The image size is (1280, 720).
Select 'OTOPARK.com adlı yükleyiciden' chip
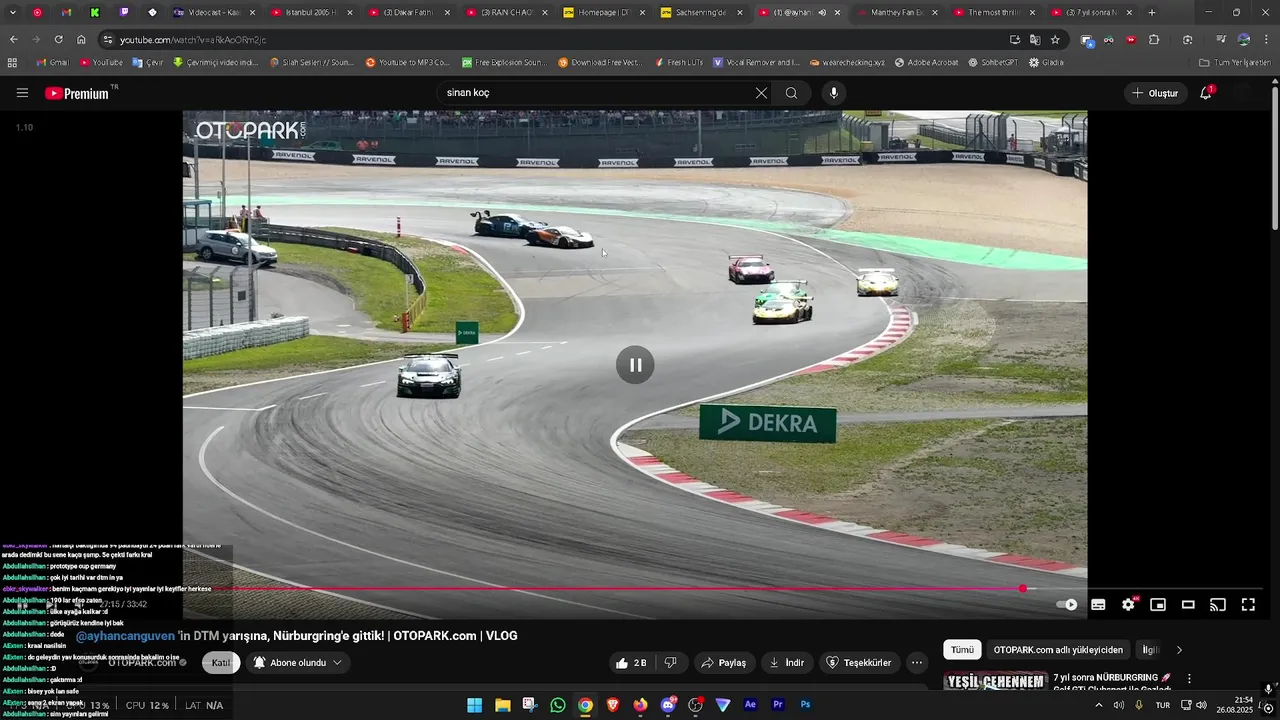[1058, 649]
